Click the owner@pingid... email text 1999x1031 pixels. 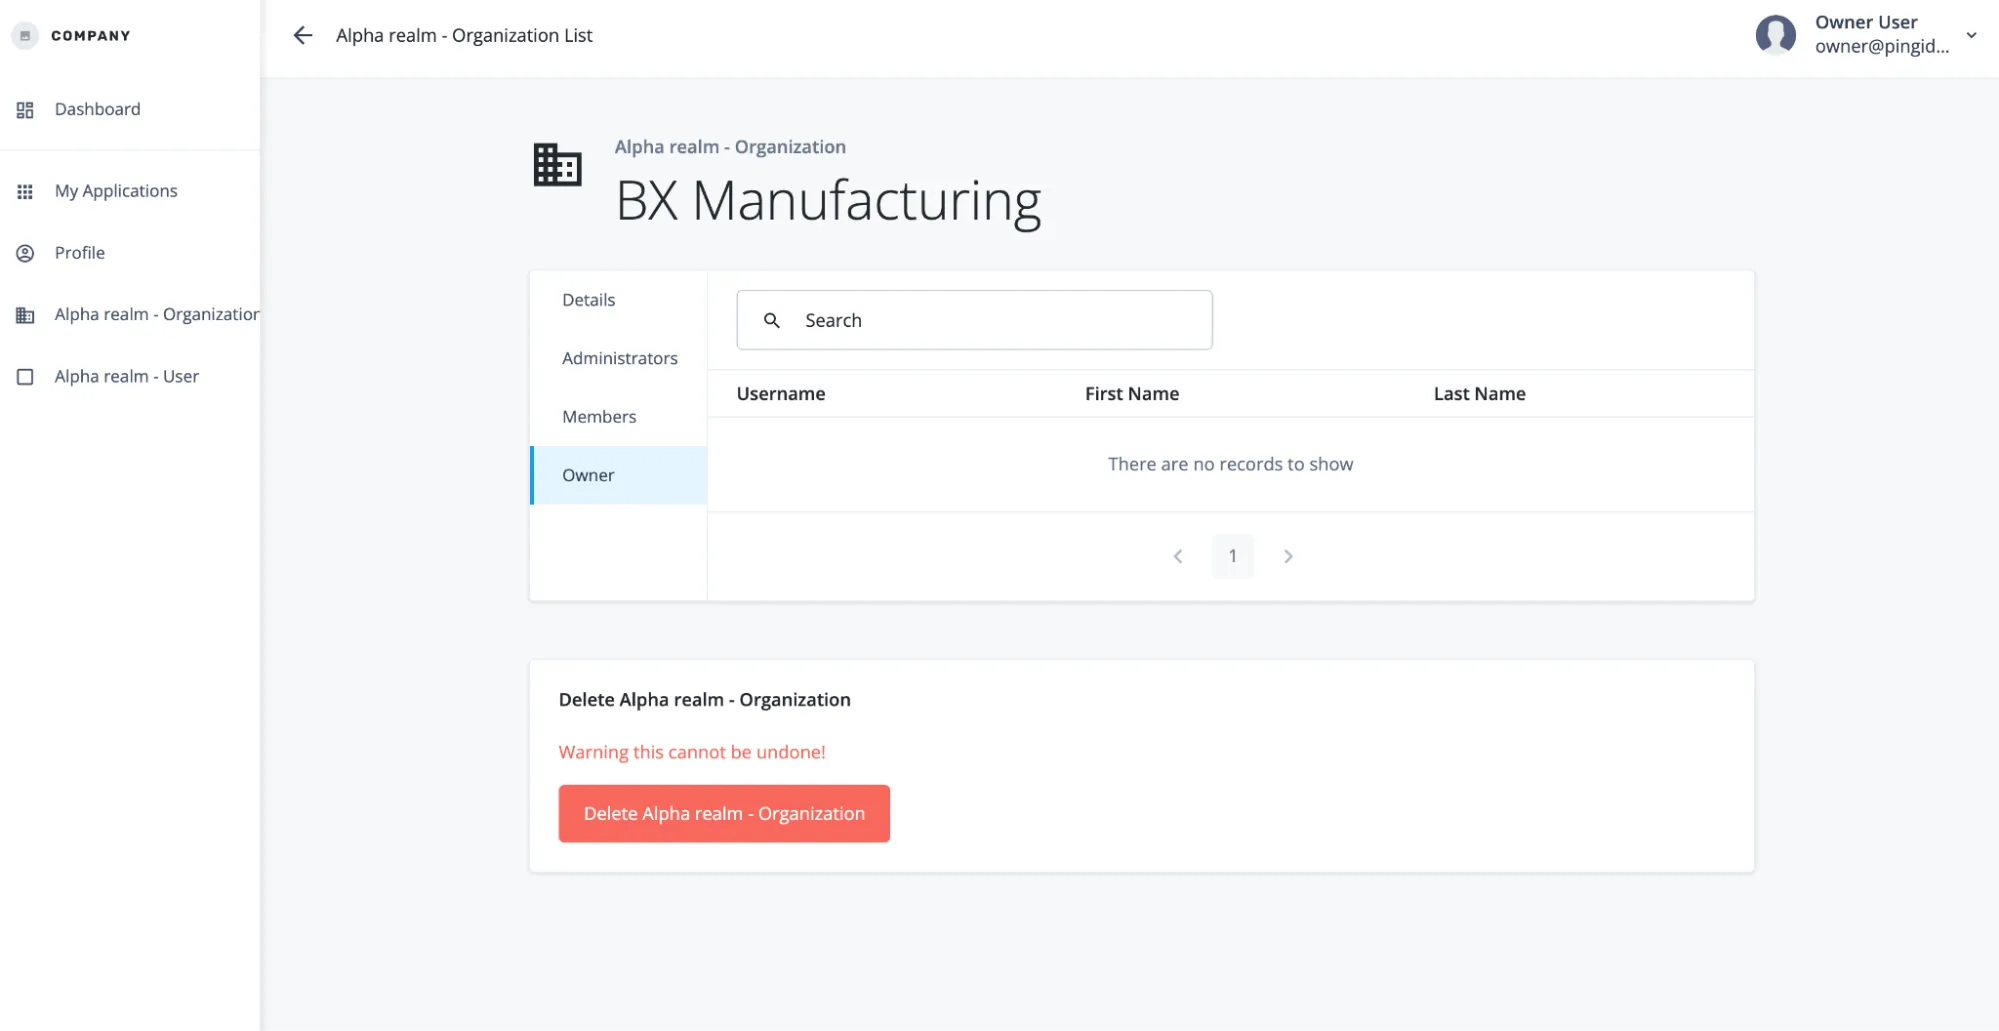tap(1882, 47)
